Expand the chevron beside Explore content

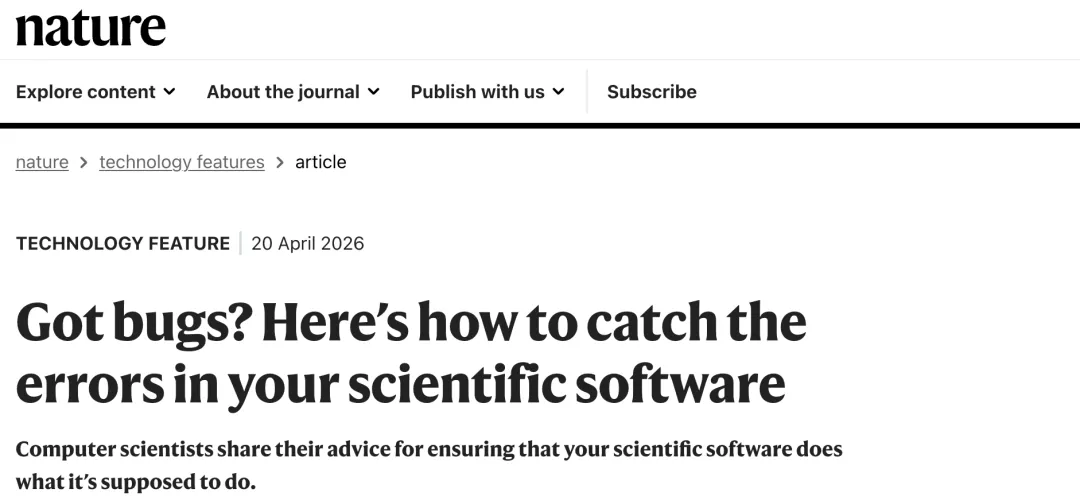click(x=169, y=92)
